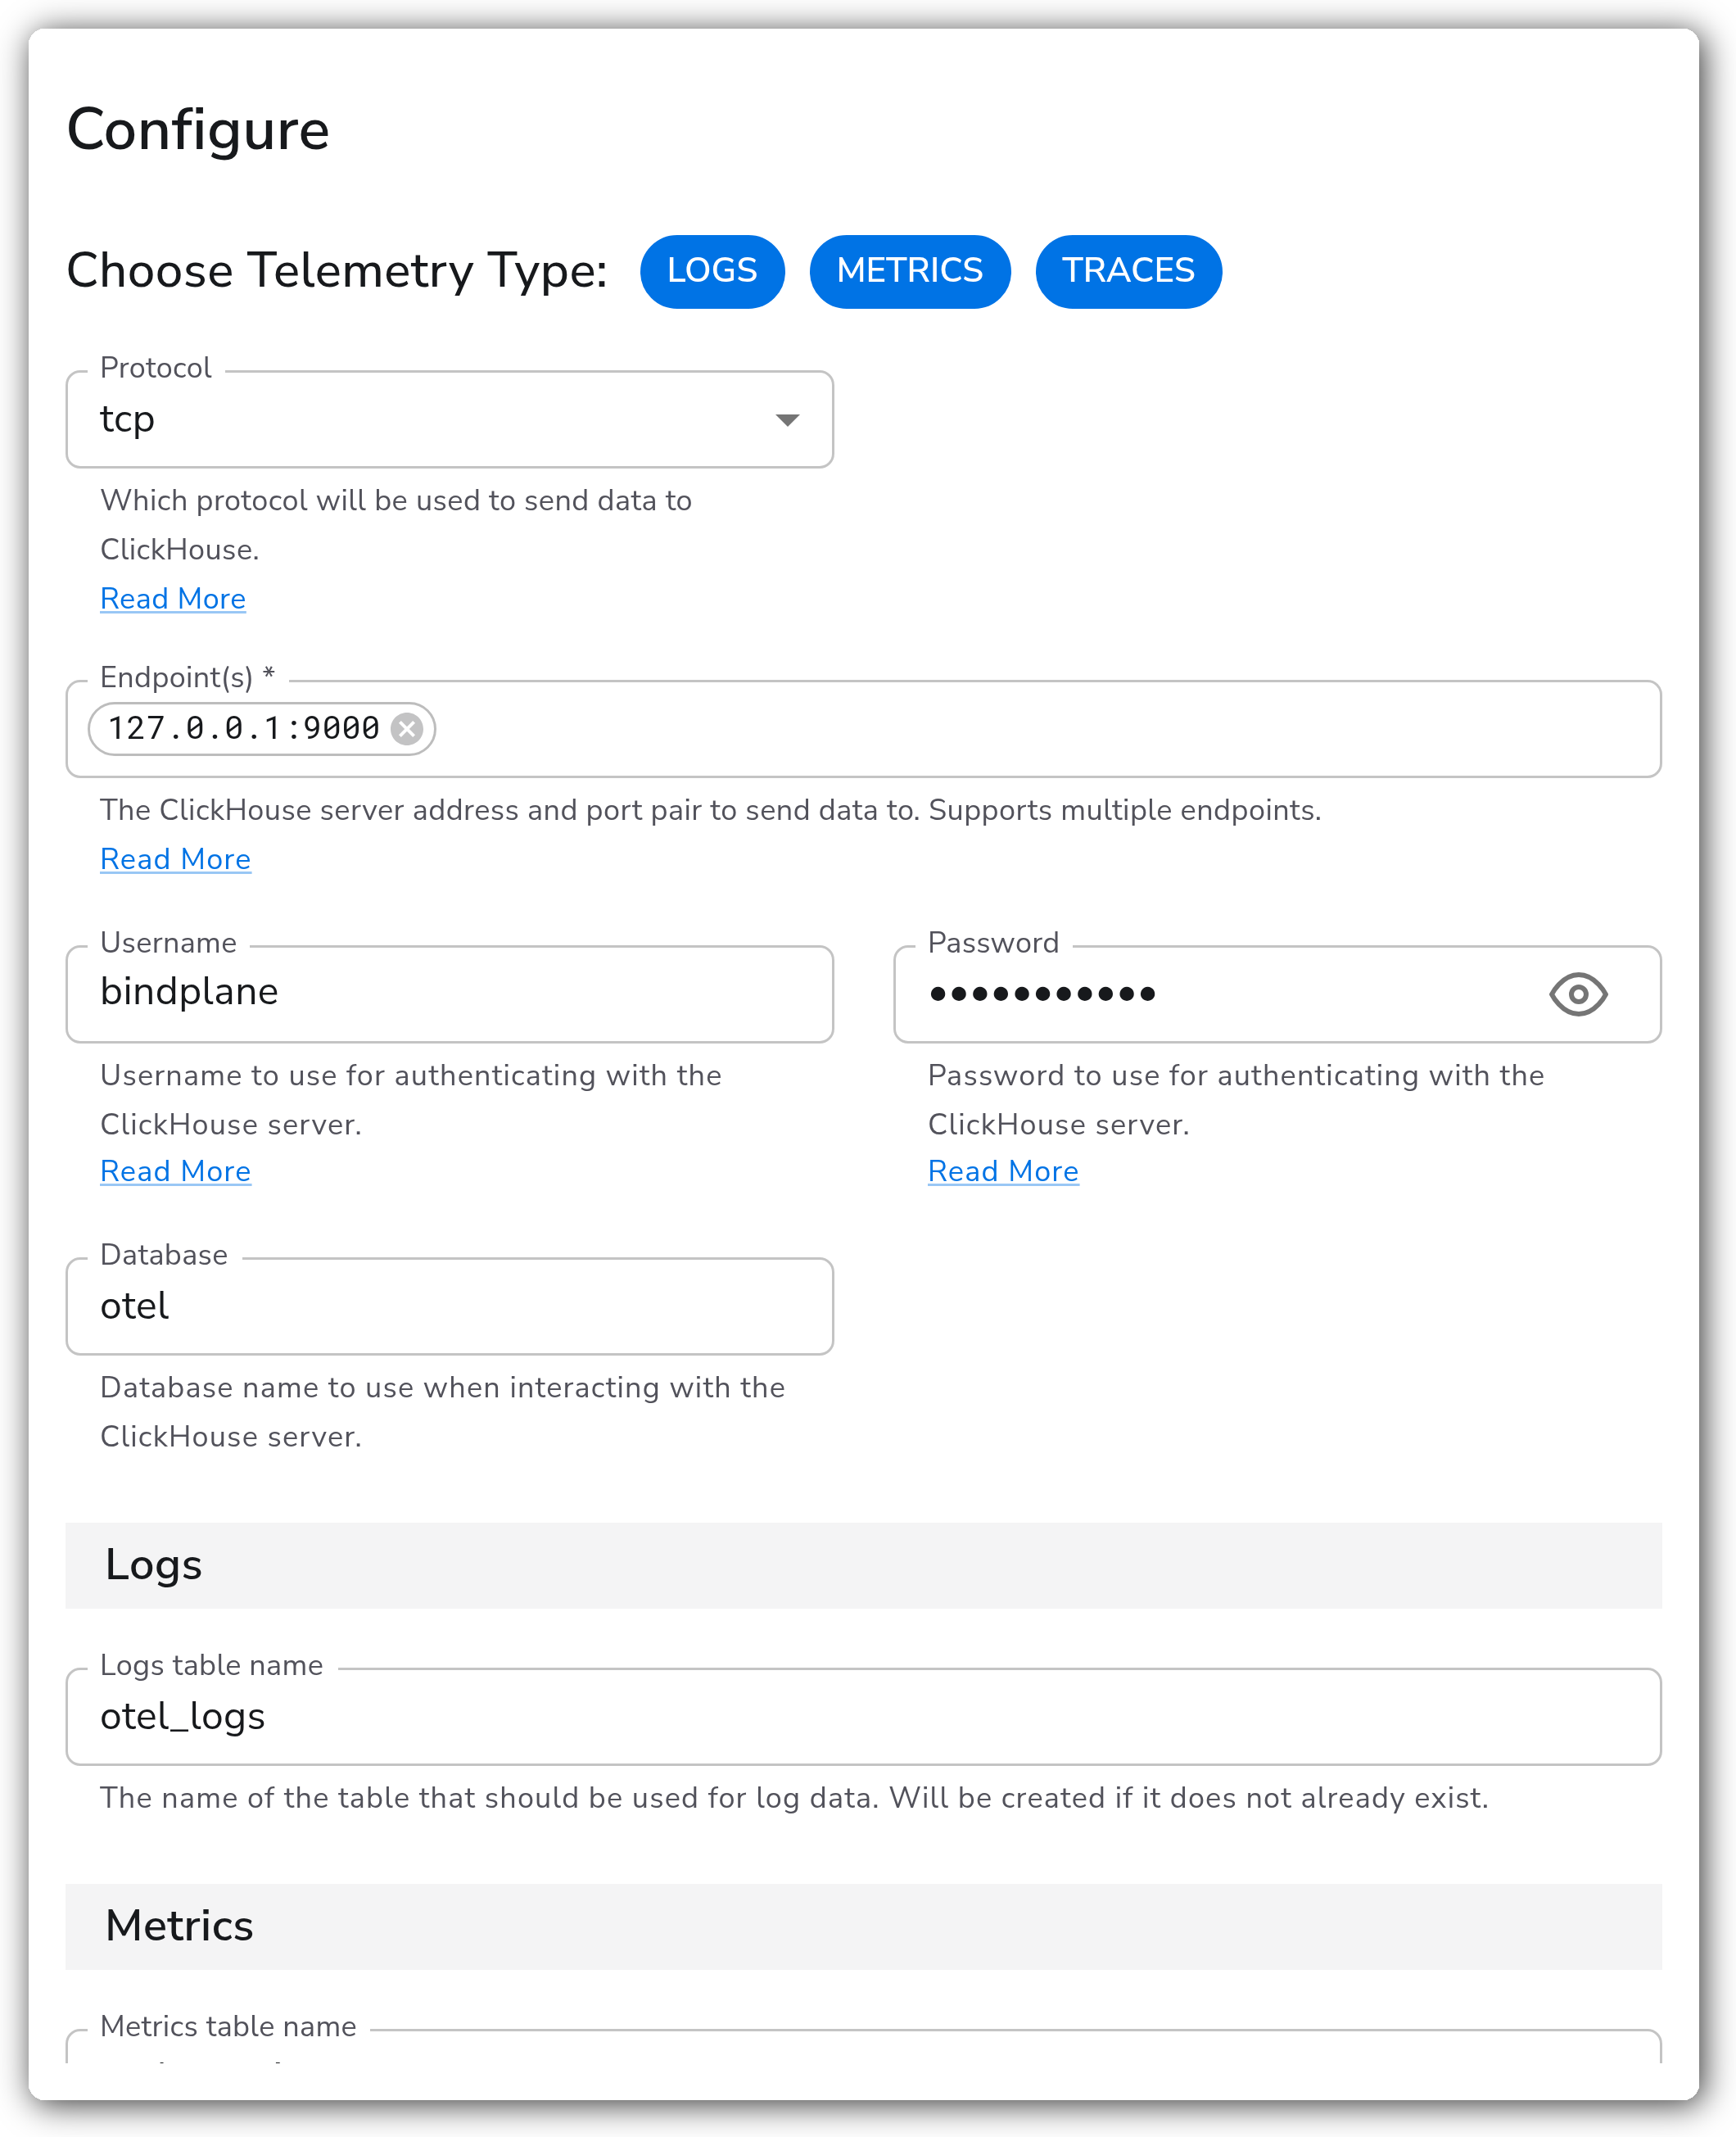The width and height of the screenshot is (1736, 2137).
Task: Click the Metrics table name field
Action: coord(863,2046)
